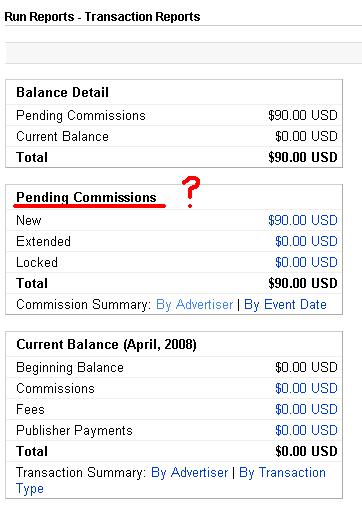
Task: Click the Balance Detail heading
Action: point(62,92)
